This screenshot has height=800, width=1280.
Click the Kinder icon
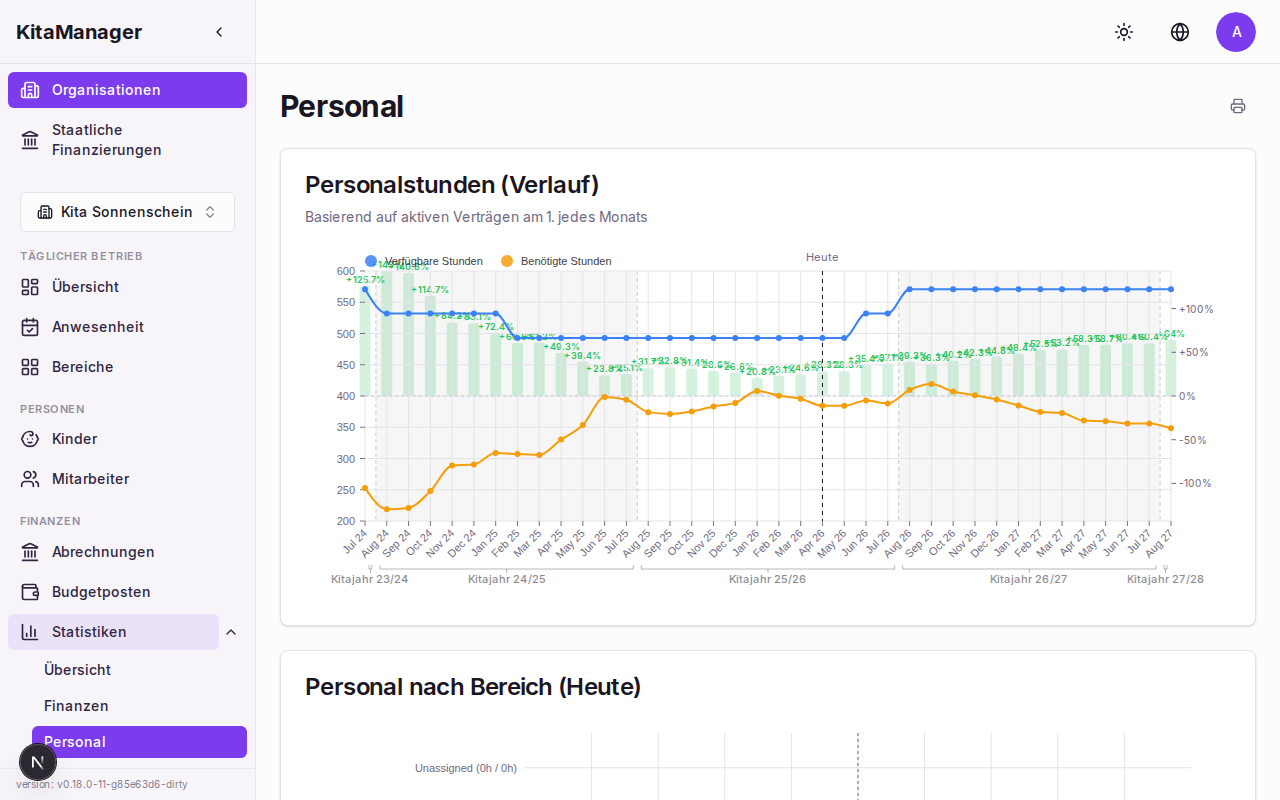click(x=30, y=439)
